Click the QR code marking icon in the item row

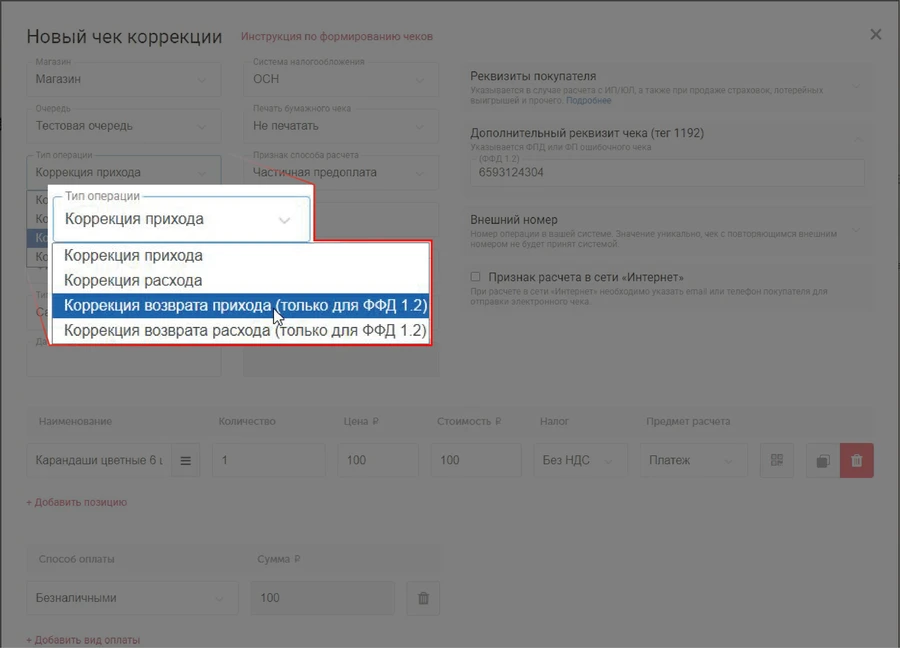[776, 461]
